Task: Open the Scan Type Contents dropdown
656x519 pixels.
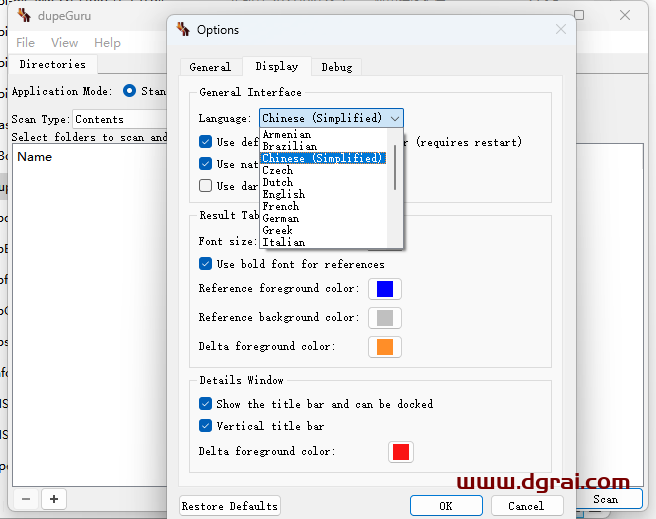Action: click(120, 119)
